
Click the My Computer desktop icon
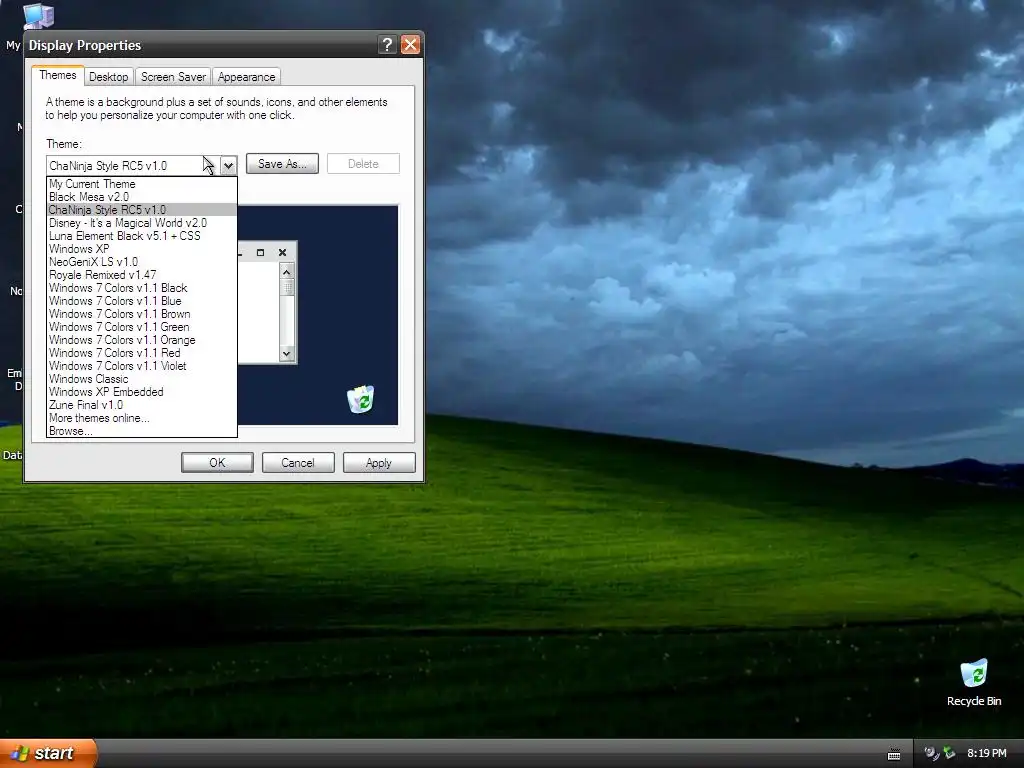click(x=38, y=16)
